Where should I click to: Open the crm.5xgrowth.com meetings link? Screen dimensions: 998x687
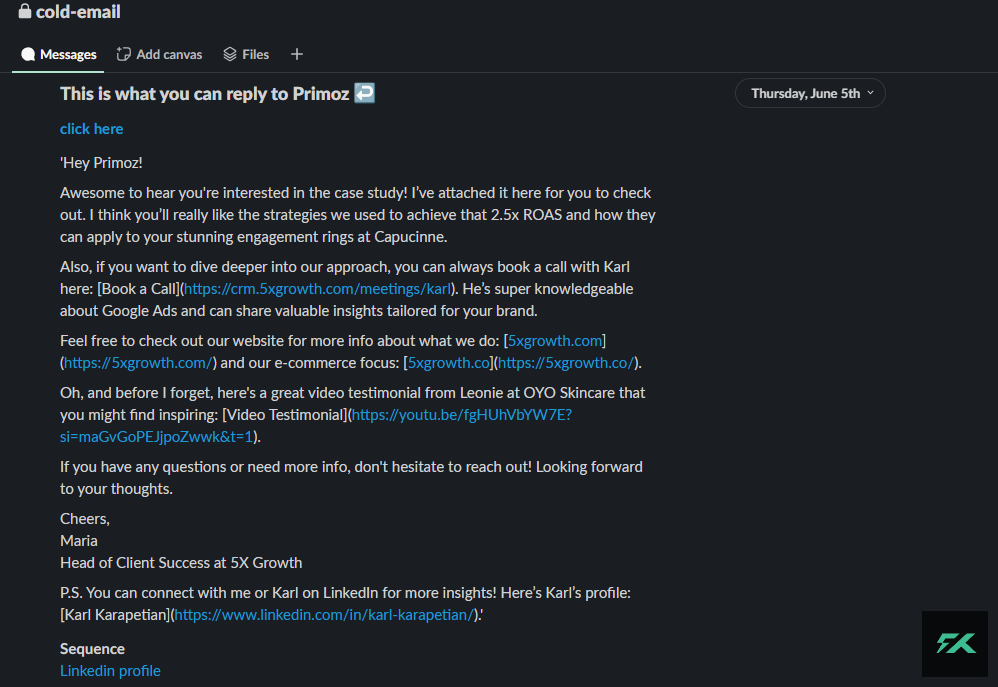(318, 289)
